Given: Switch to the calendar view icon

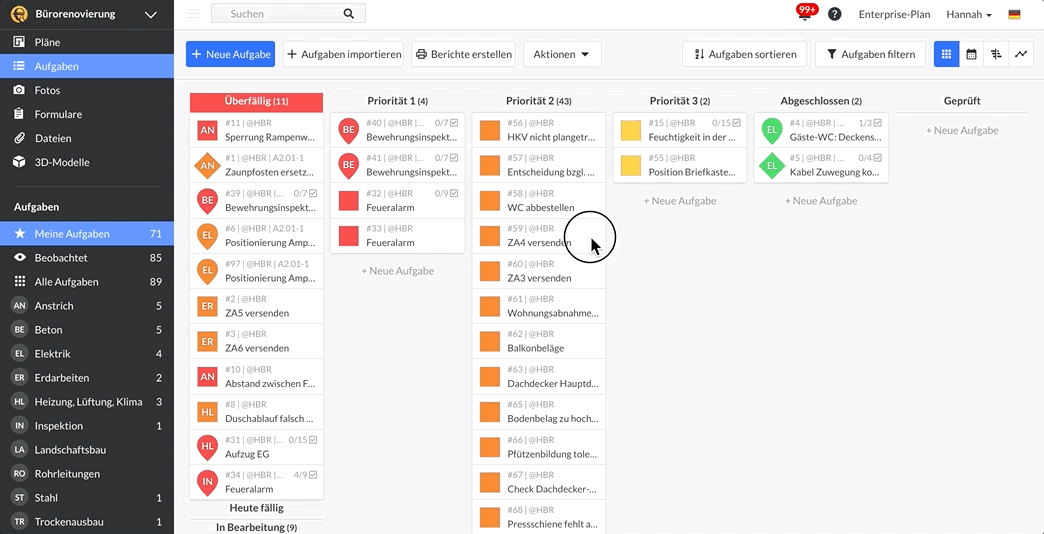Looking at the screenshot, I should pyautogui.click(x=971, y=54).
